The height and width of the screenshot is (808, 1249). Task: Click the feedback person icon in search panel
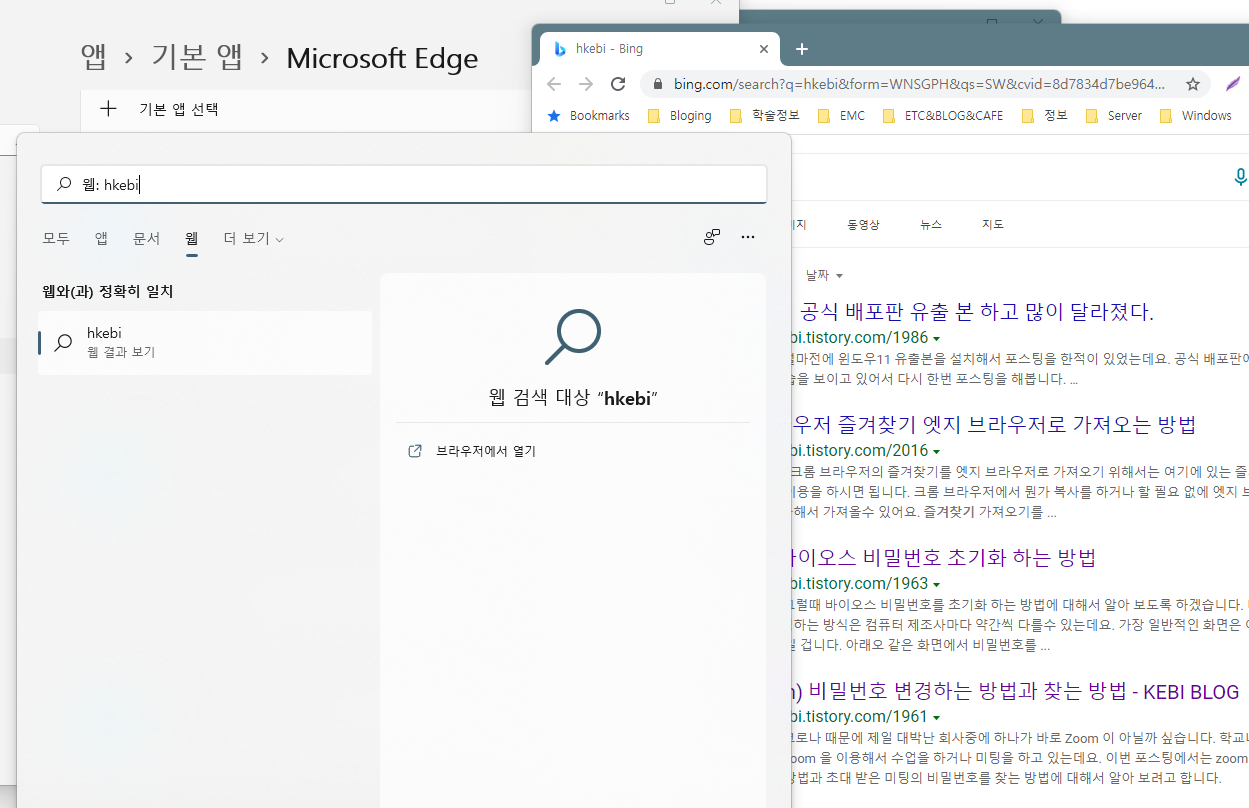point(711,237)
